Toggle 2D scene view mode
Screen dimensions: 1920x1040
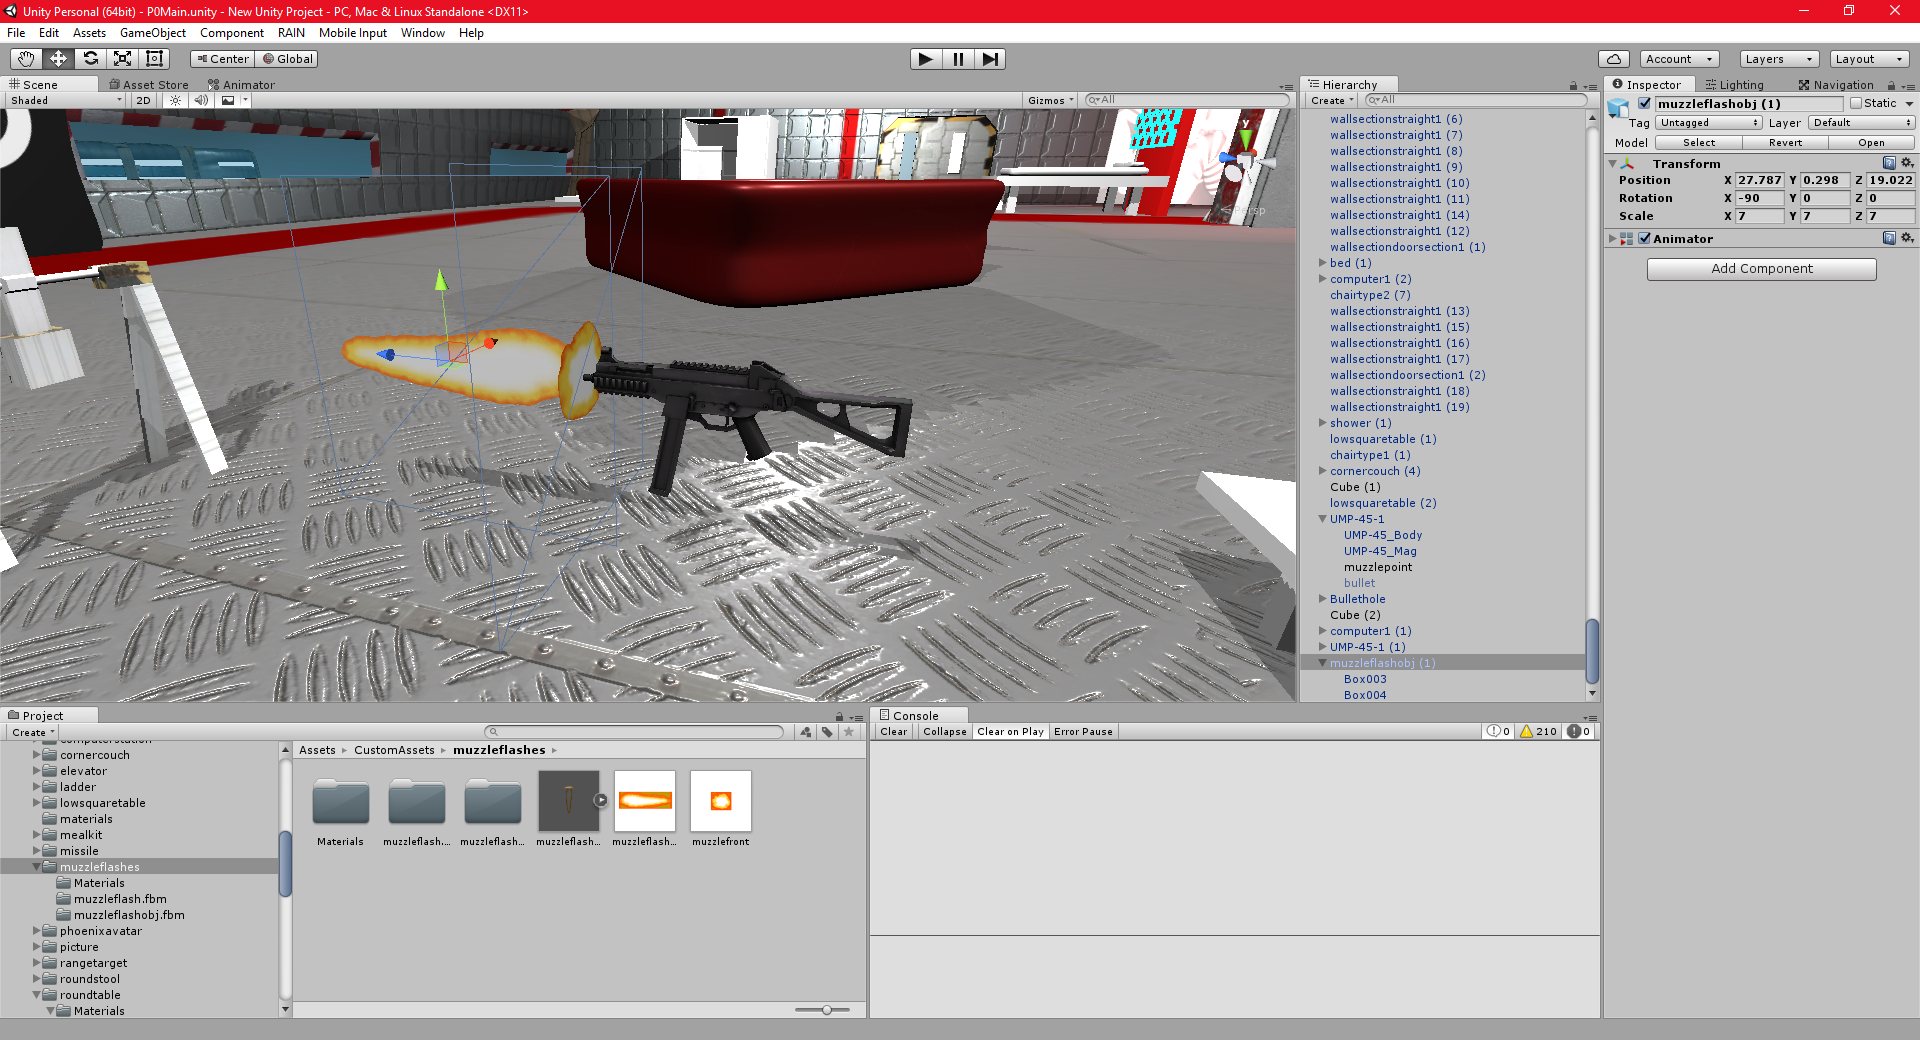[144, 100]
